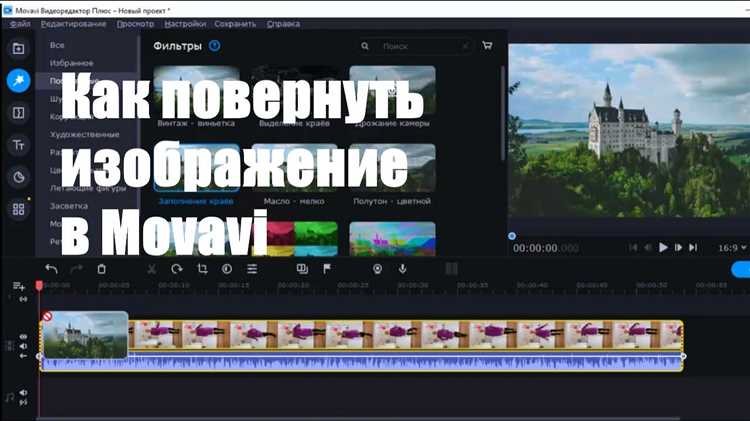Click the blue export button at right edge
The width and height of the screenshot is (750, 421).
(741, 269)
